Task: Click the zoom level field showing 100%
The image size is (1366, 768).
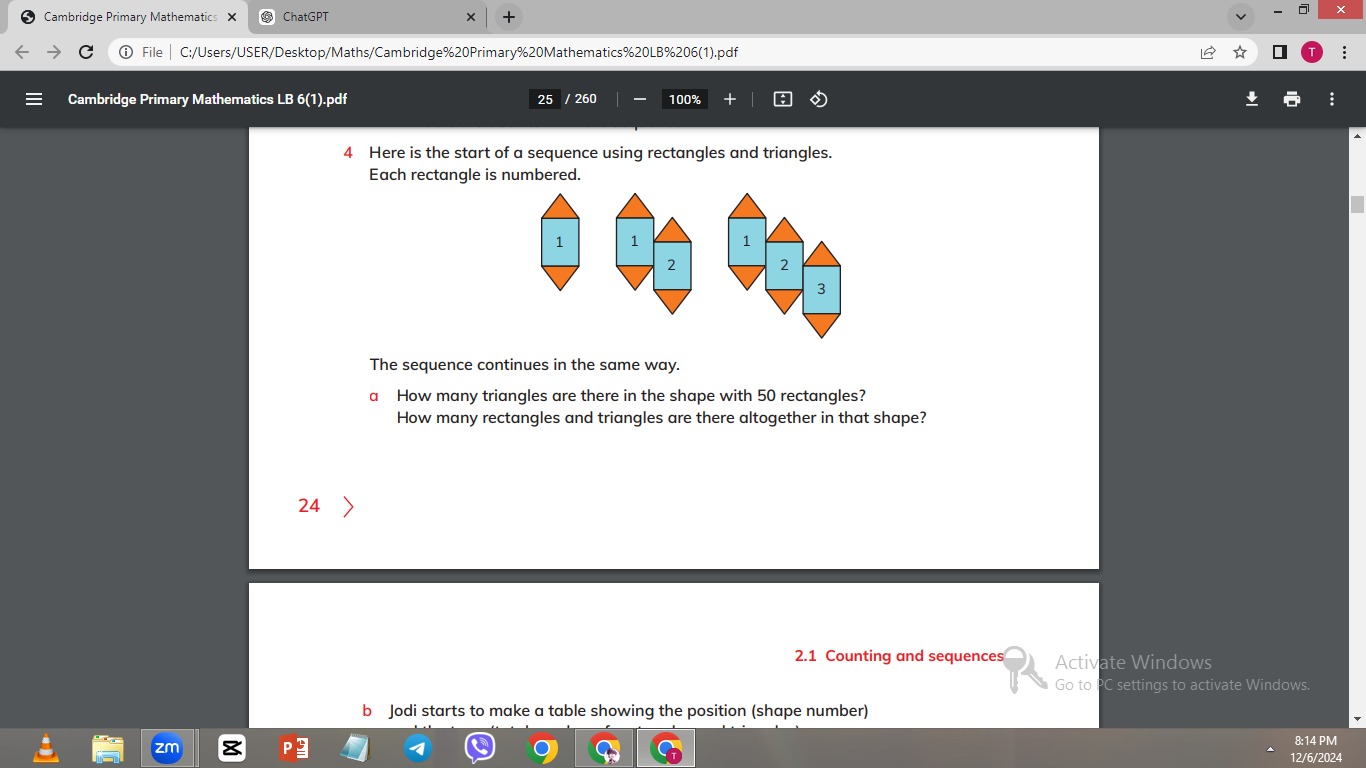Action: (x=685, y=99)
